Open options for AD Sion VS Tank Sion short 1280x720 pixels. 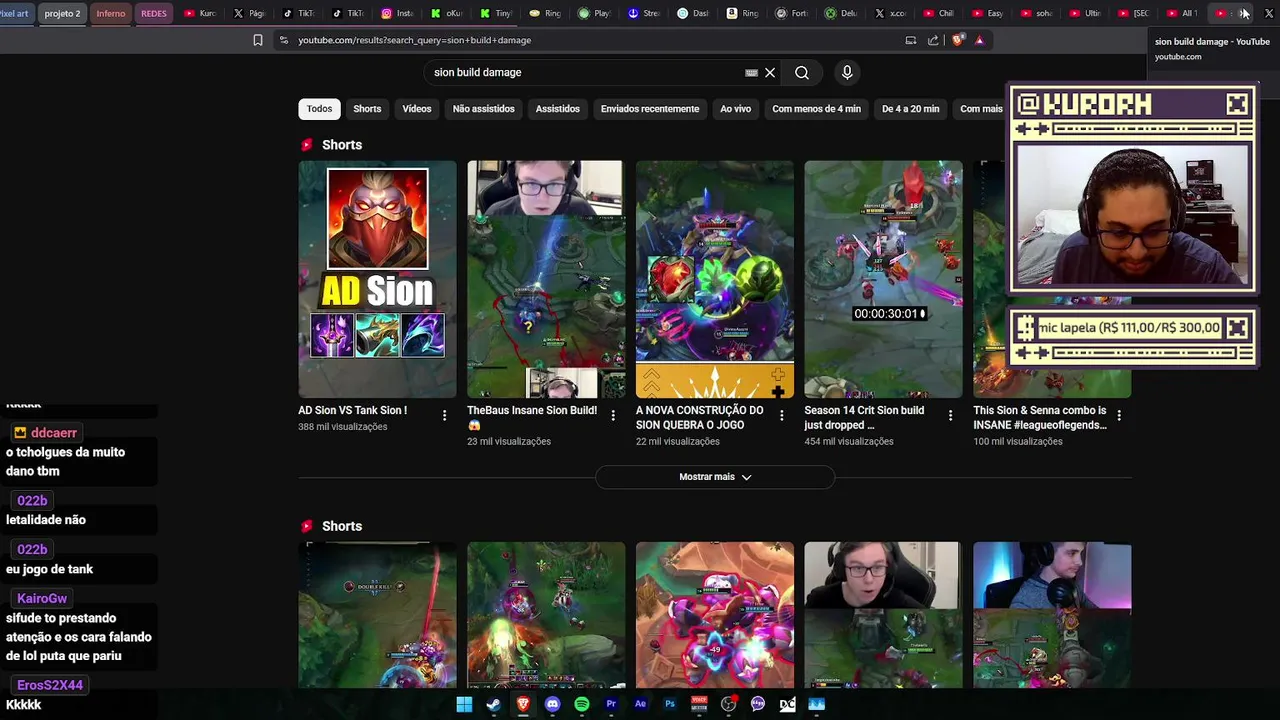tap(444, 415)
